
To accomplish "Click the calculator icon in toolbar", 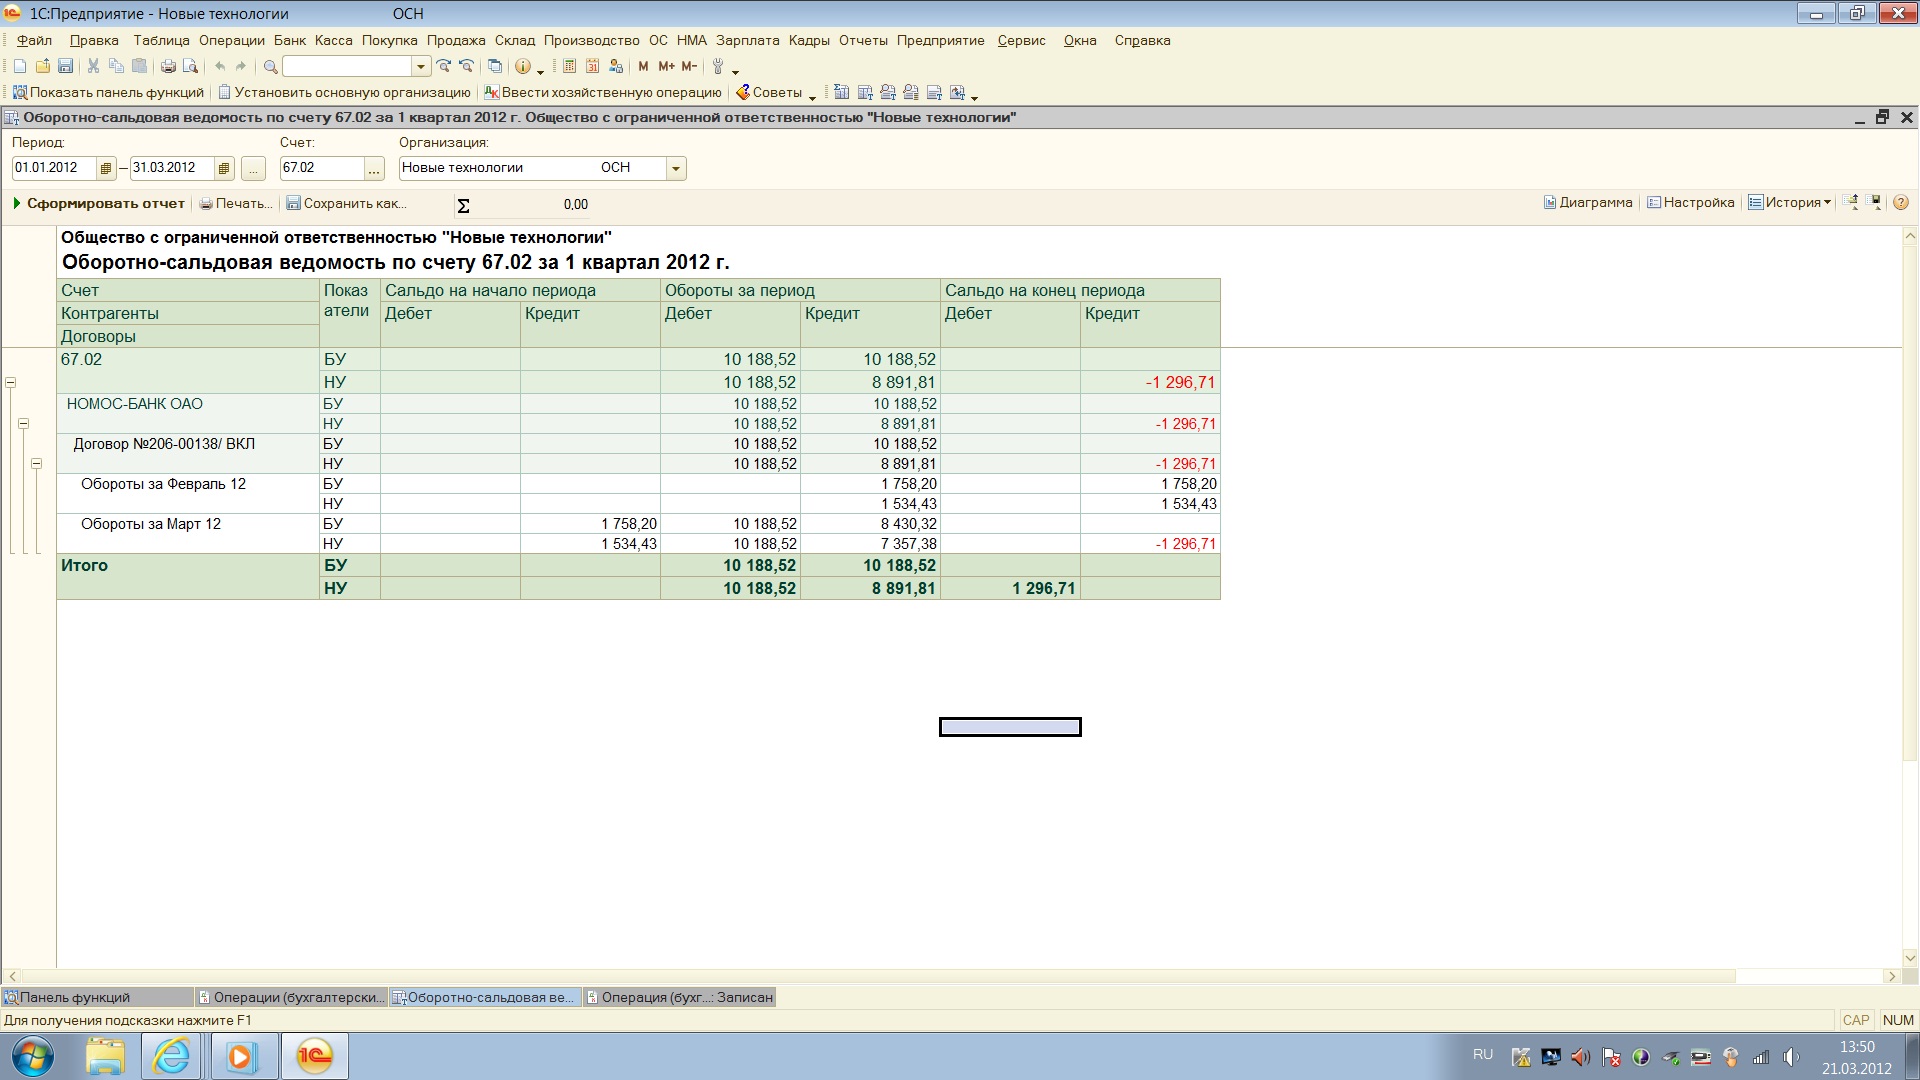I will click(569, 66).
